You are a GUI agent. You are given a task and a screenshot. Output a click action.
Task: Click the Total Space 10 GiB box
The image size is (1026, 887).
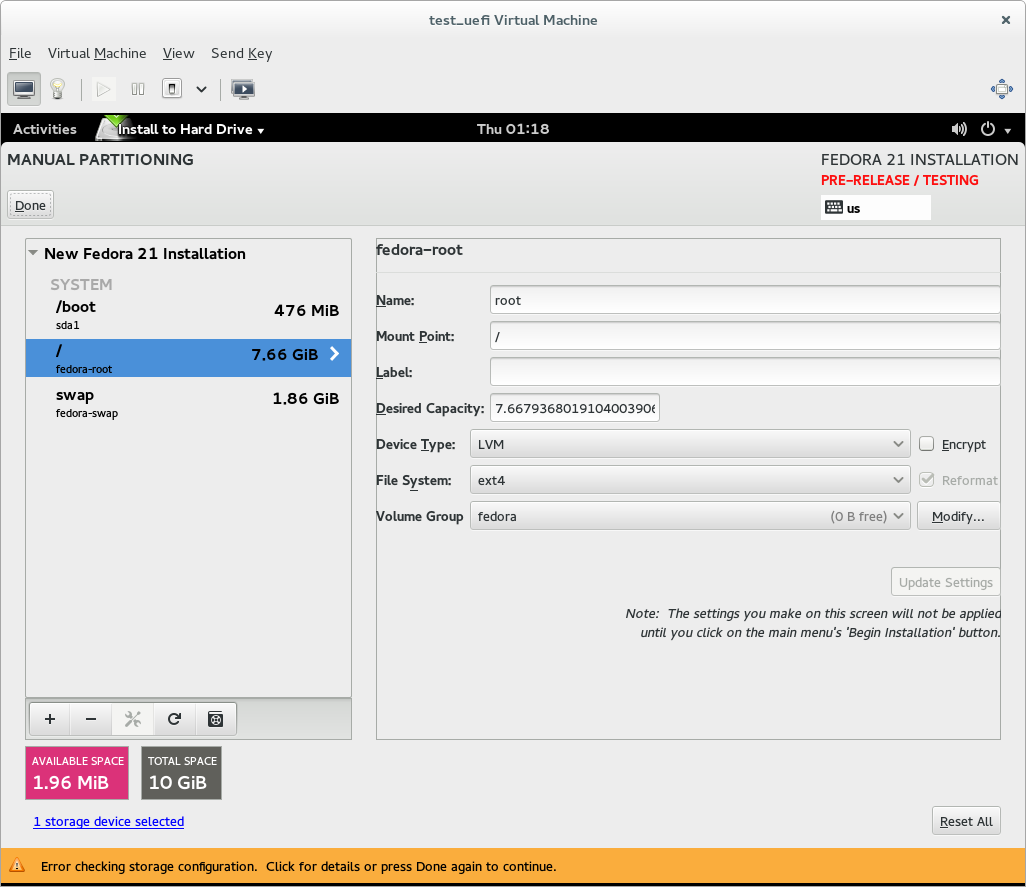coord(181,773)
